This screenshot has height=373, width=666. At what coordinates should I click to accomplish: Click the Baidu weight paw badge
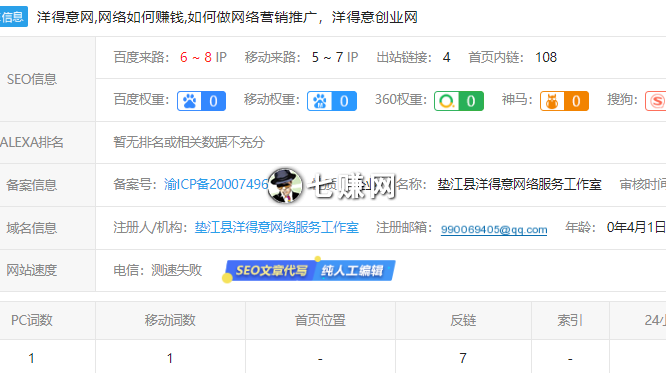tap(201, 101)
